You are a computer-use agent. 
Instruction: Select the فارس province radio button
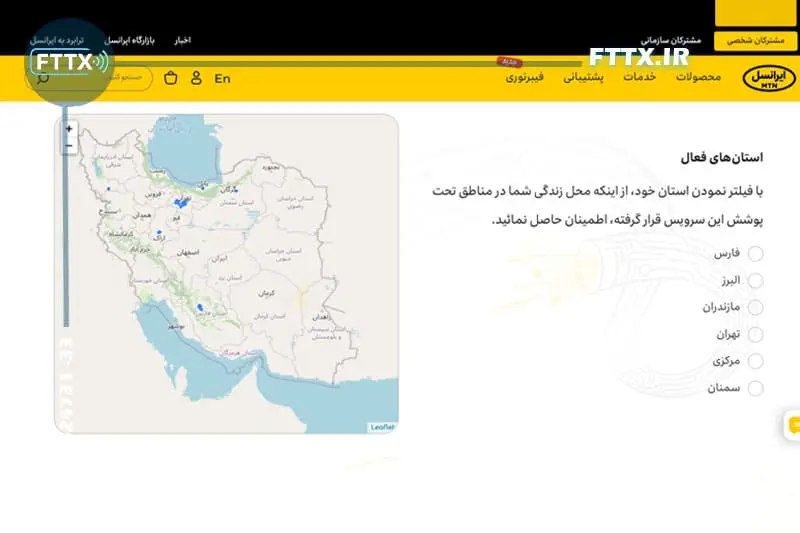pos(755,253)
